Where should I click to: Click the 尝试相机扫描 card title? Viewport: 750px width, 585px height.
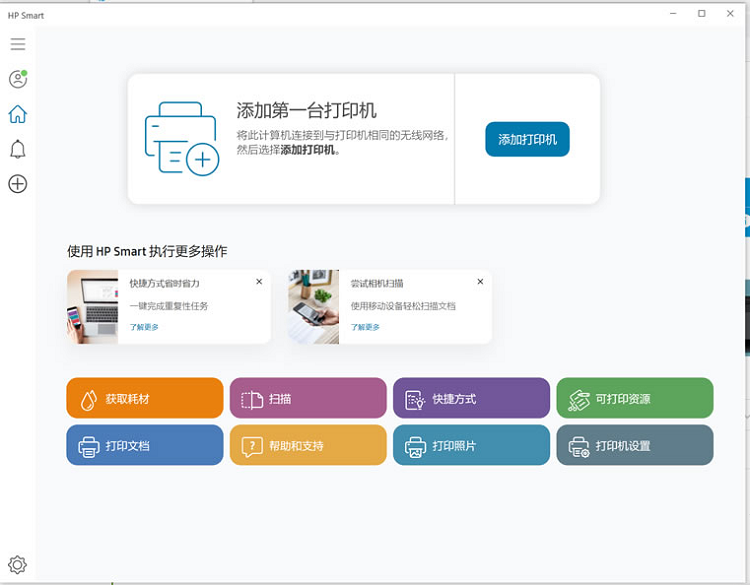(376, 284)
